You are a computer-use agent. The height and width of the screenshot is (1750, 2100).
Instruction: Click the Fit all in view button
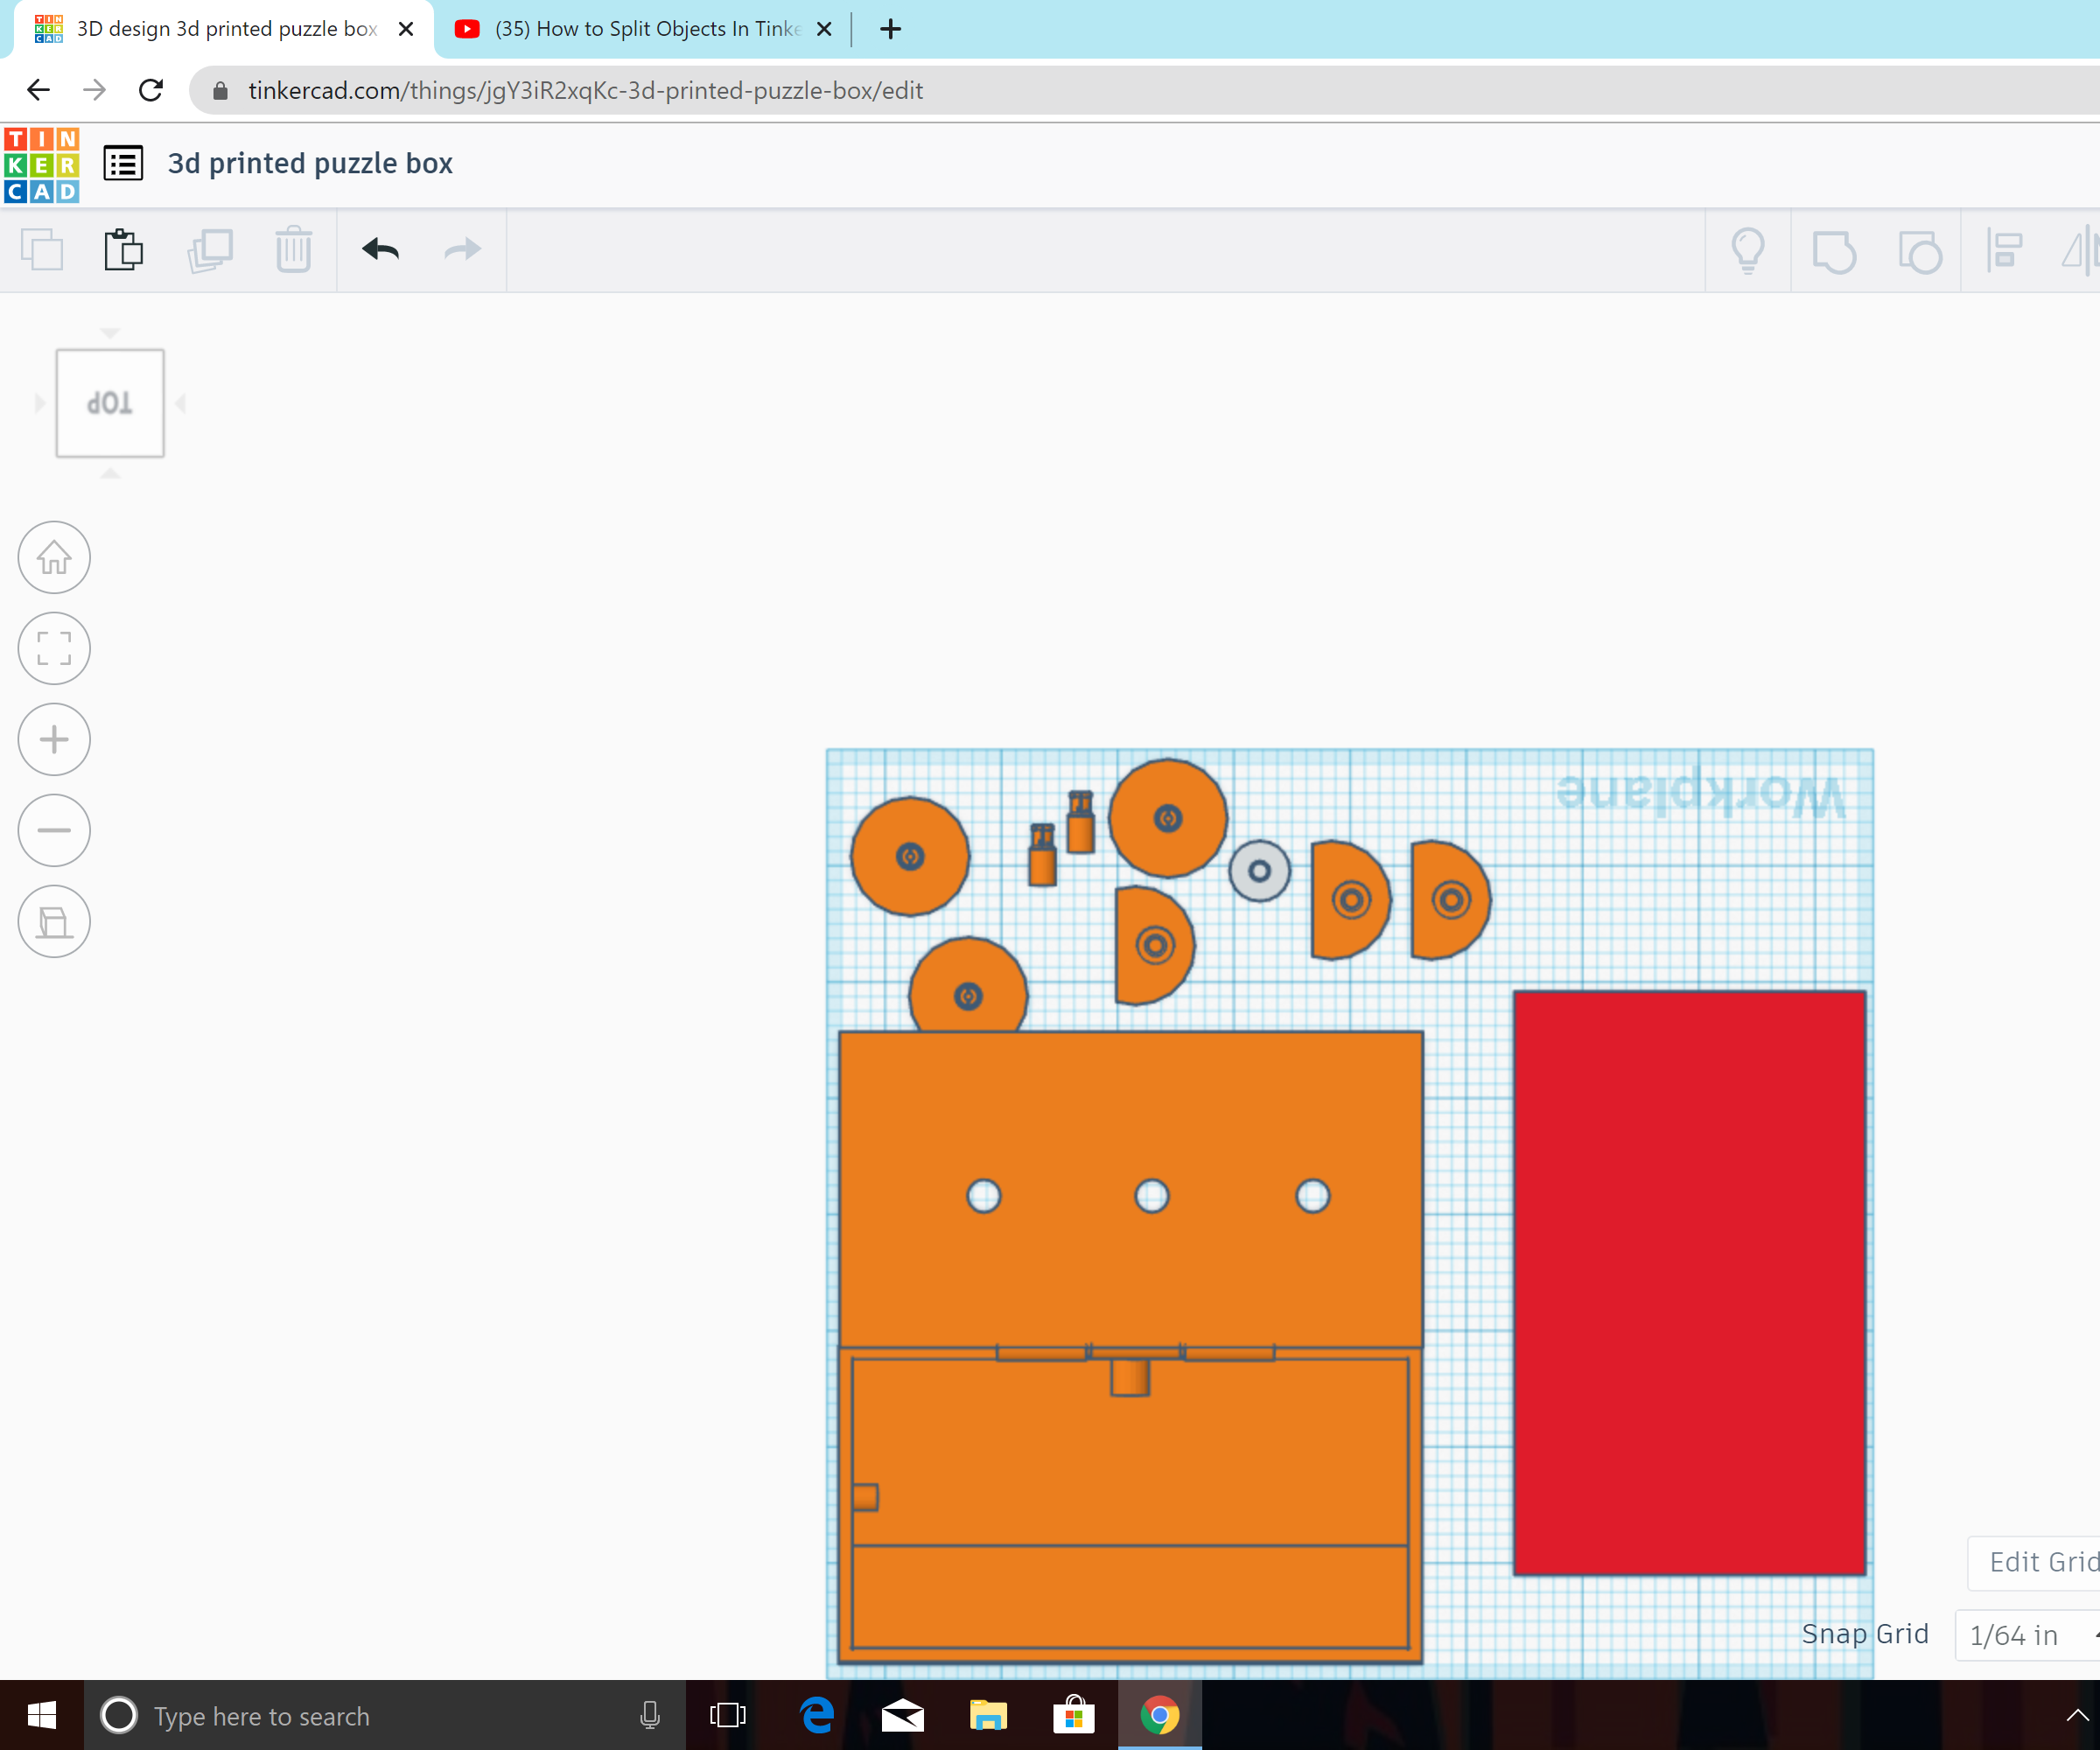(x=54, y=648)
